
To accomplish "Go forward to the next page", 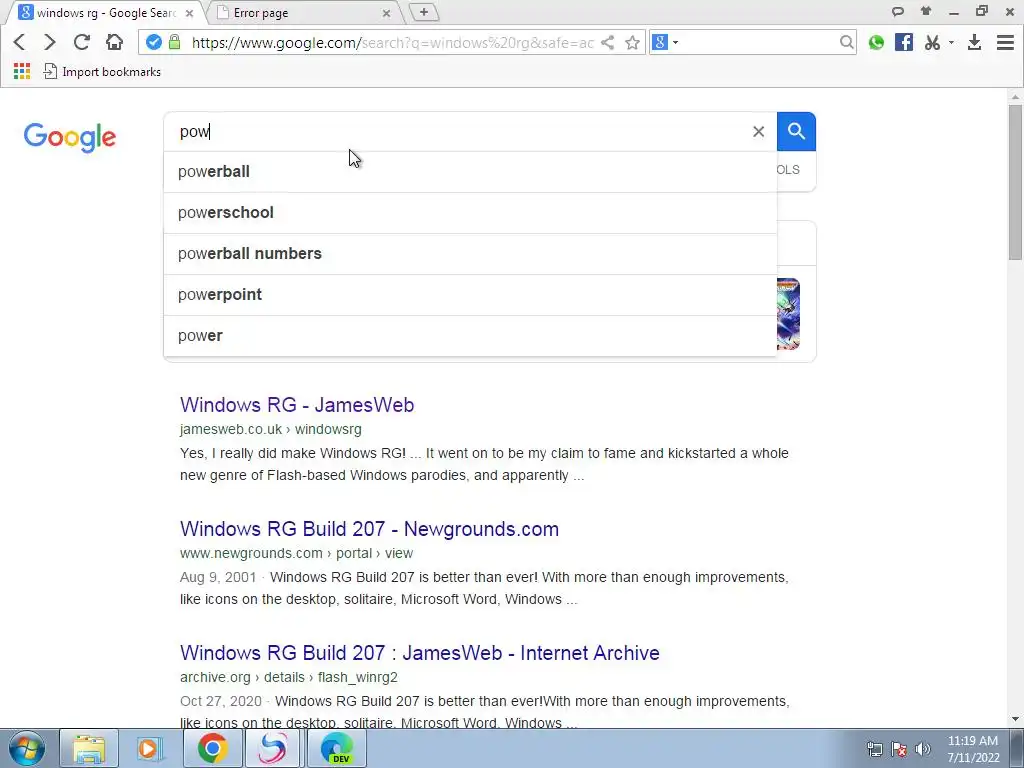I will tap(50, 42).
